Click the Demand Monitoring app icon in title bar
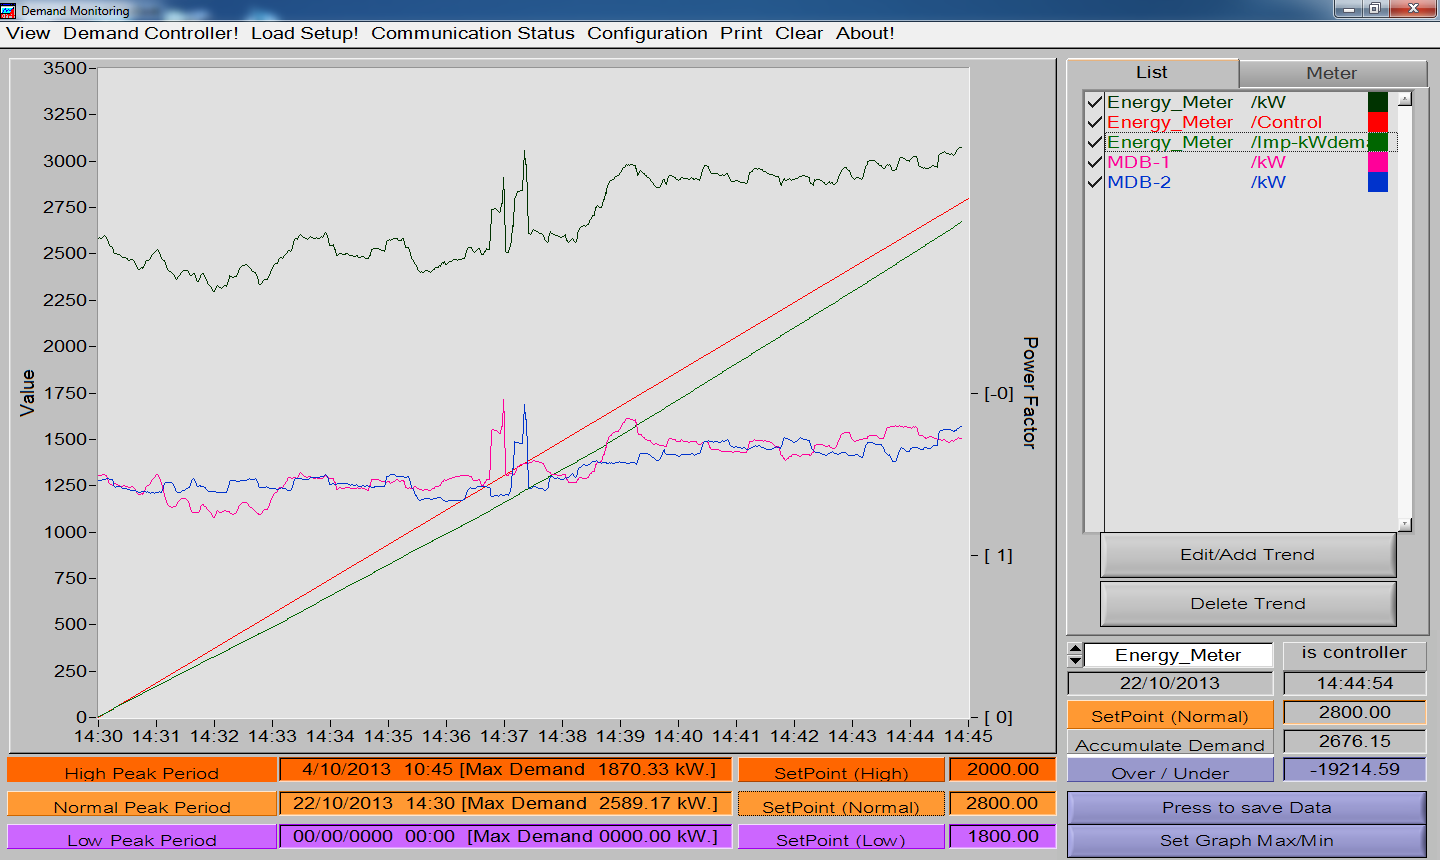 (9, 10)
